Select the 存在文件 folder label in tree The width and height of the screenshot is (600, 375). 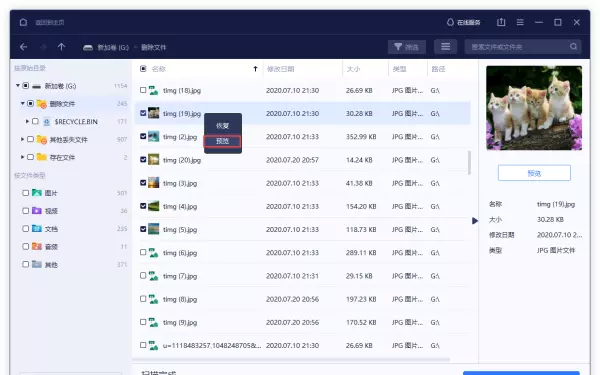point(62,157)
